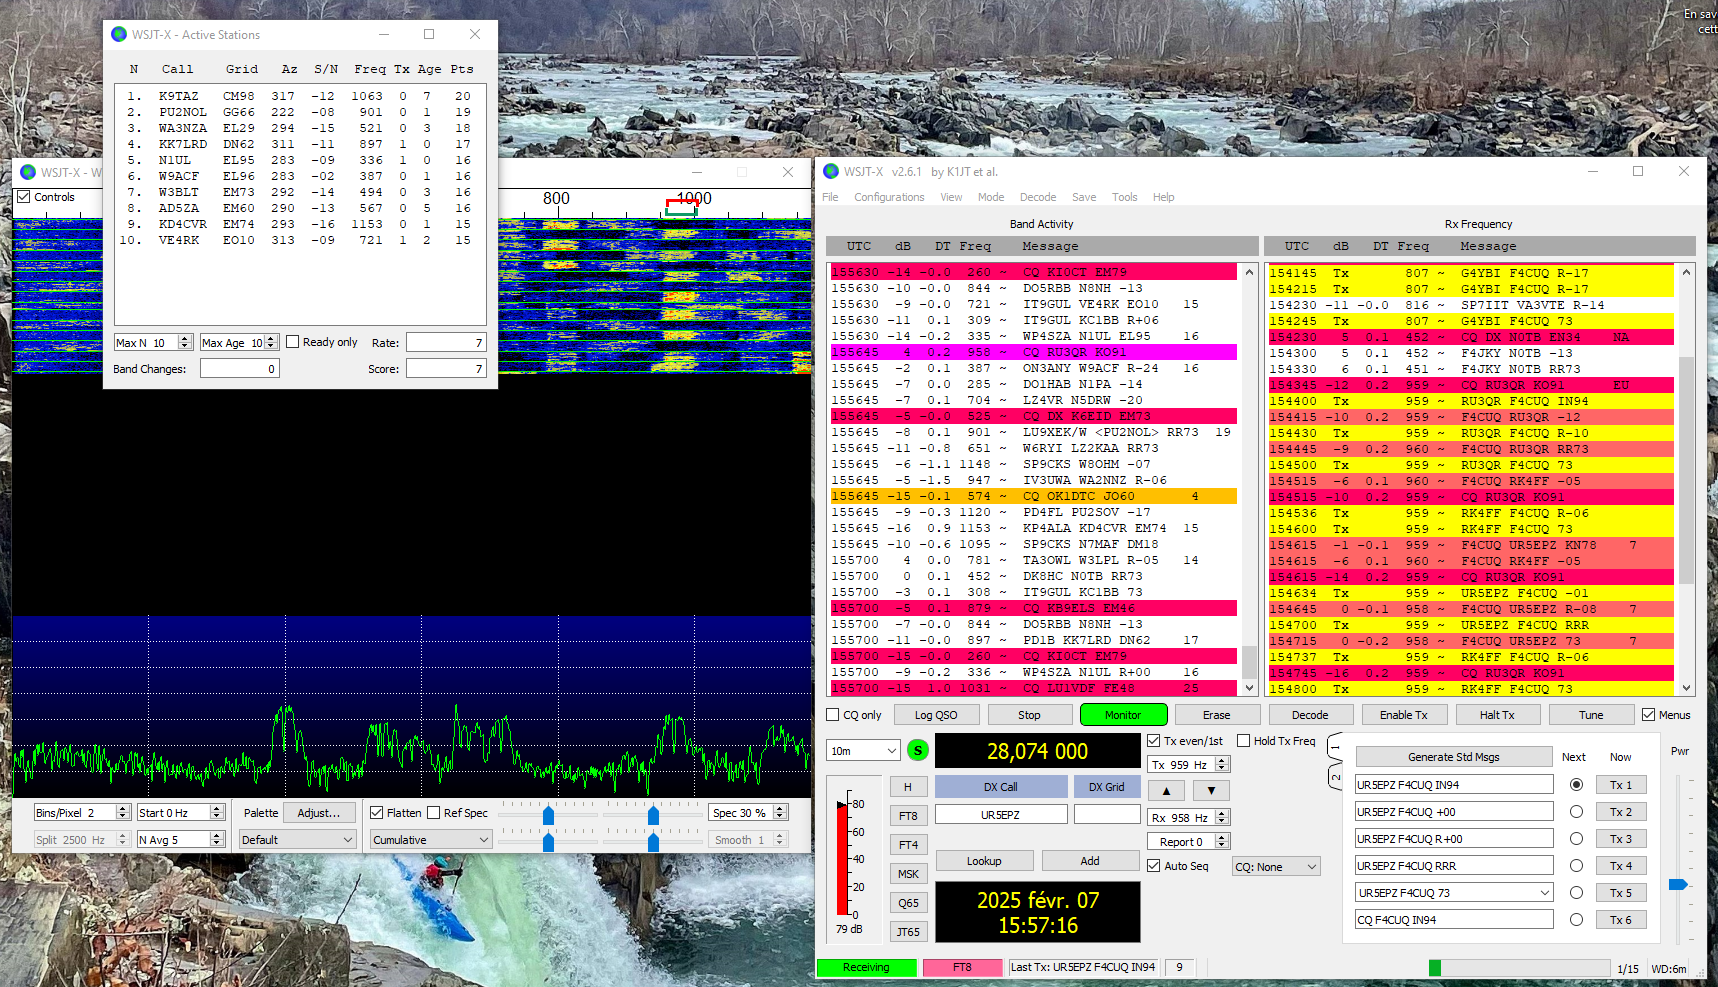Expand the UR5EPZ F4CUQ 73 message dropdown
The image size is (1718, 987).
(x=1544, y=893)
